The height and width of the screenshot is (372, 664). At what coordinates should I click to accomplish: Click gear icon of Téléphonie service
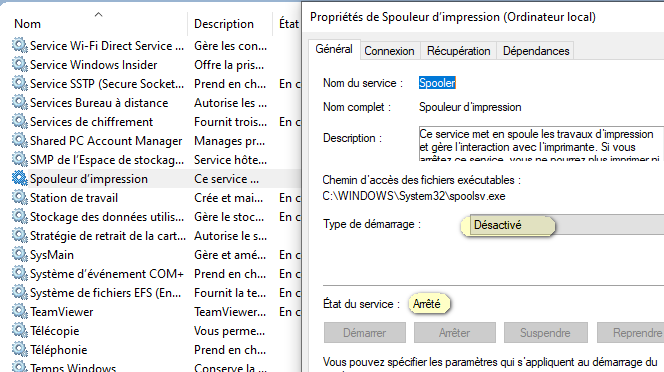(19, 350)
